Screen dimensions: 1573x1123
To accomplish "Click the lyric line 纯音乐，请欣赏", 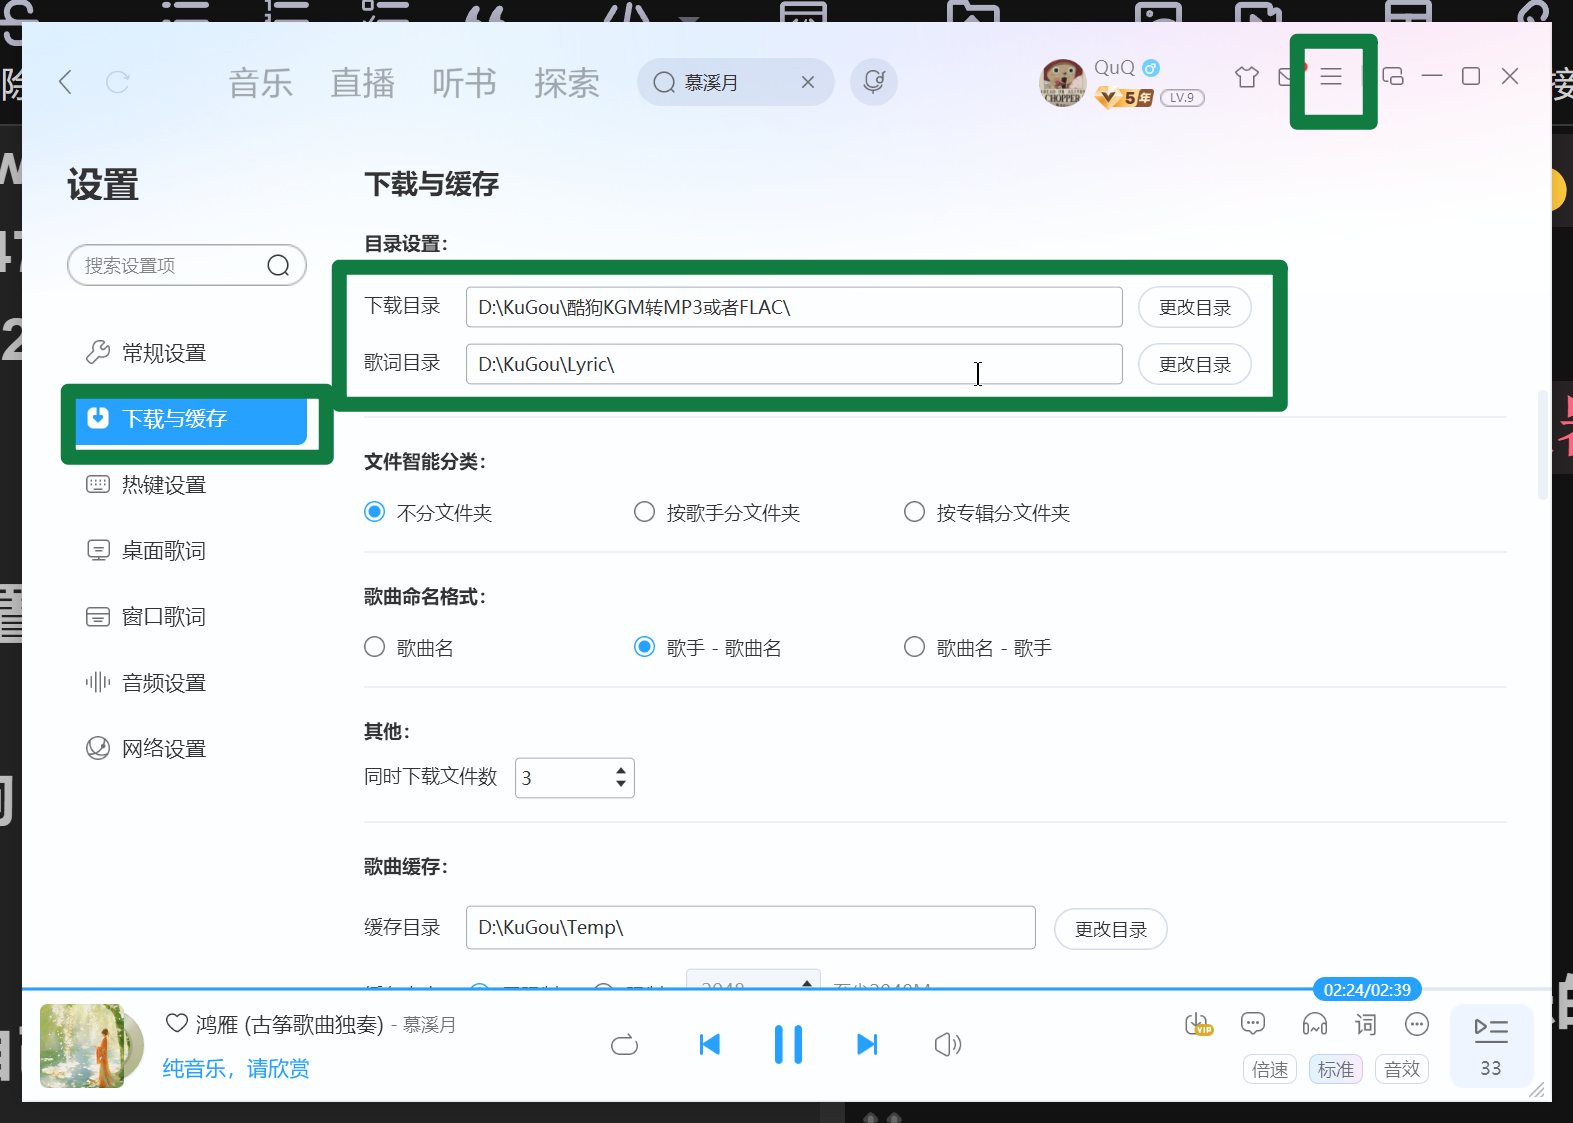I will click(236, 1069).
